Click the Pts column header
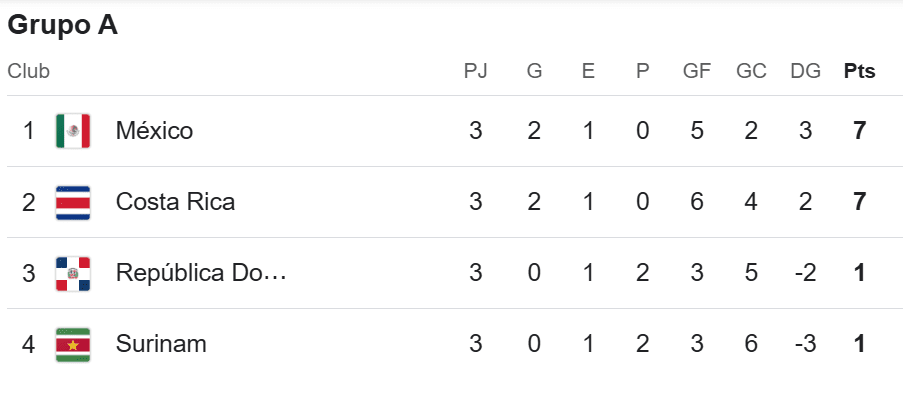This screenshot has height=405, width=903. pos(859,71)
